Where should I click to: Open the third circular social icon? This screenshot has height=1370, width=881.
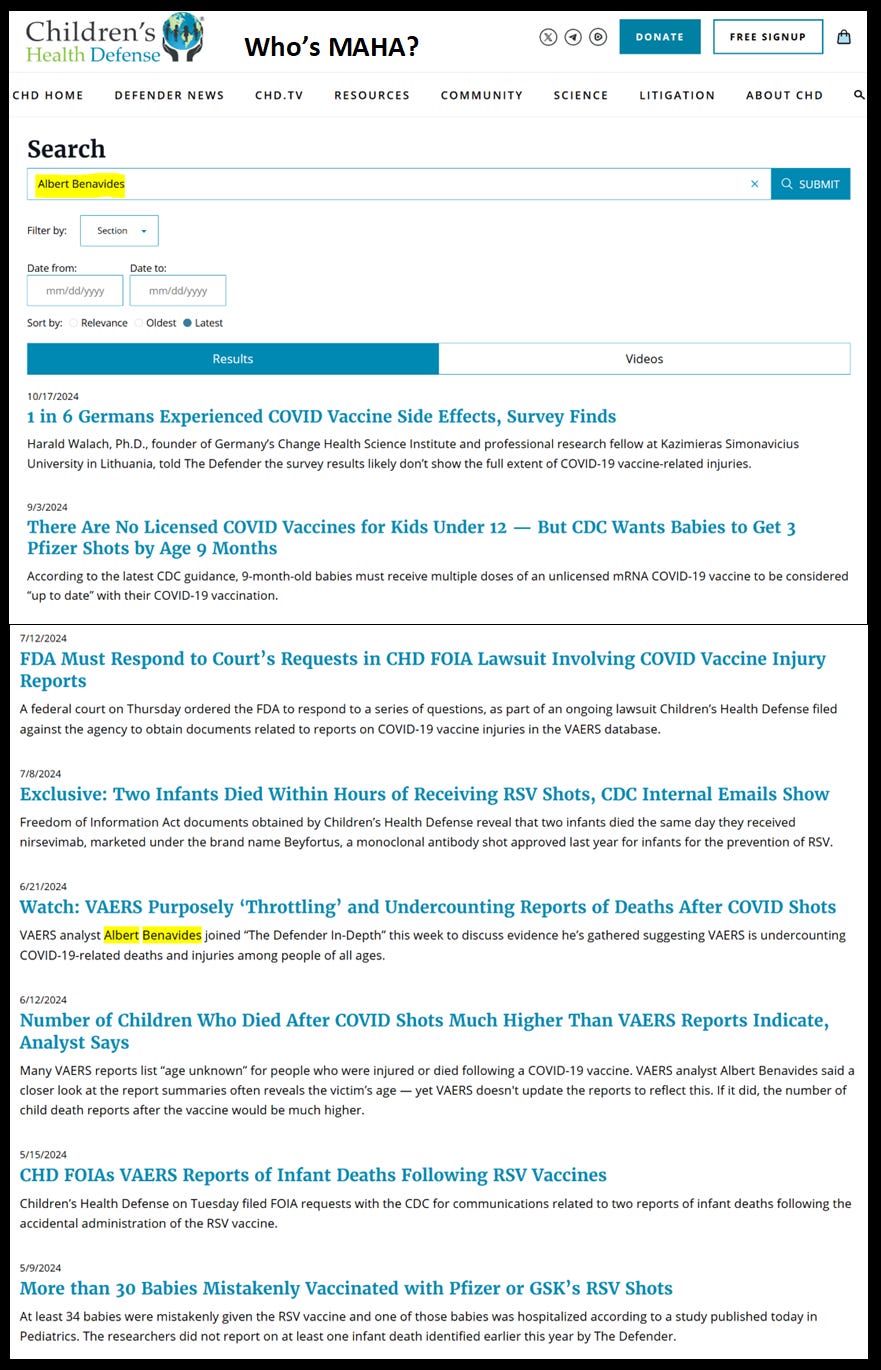598,37
